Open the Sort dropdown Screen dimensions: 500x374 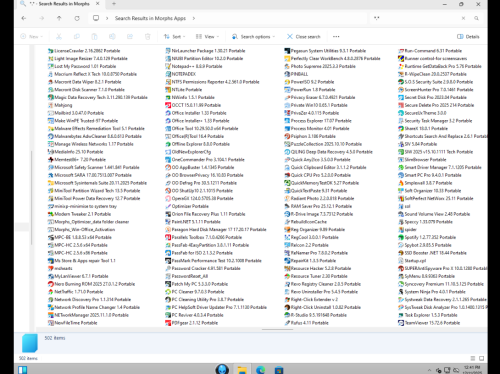coord(174,37)
